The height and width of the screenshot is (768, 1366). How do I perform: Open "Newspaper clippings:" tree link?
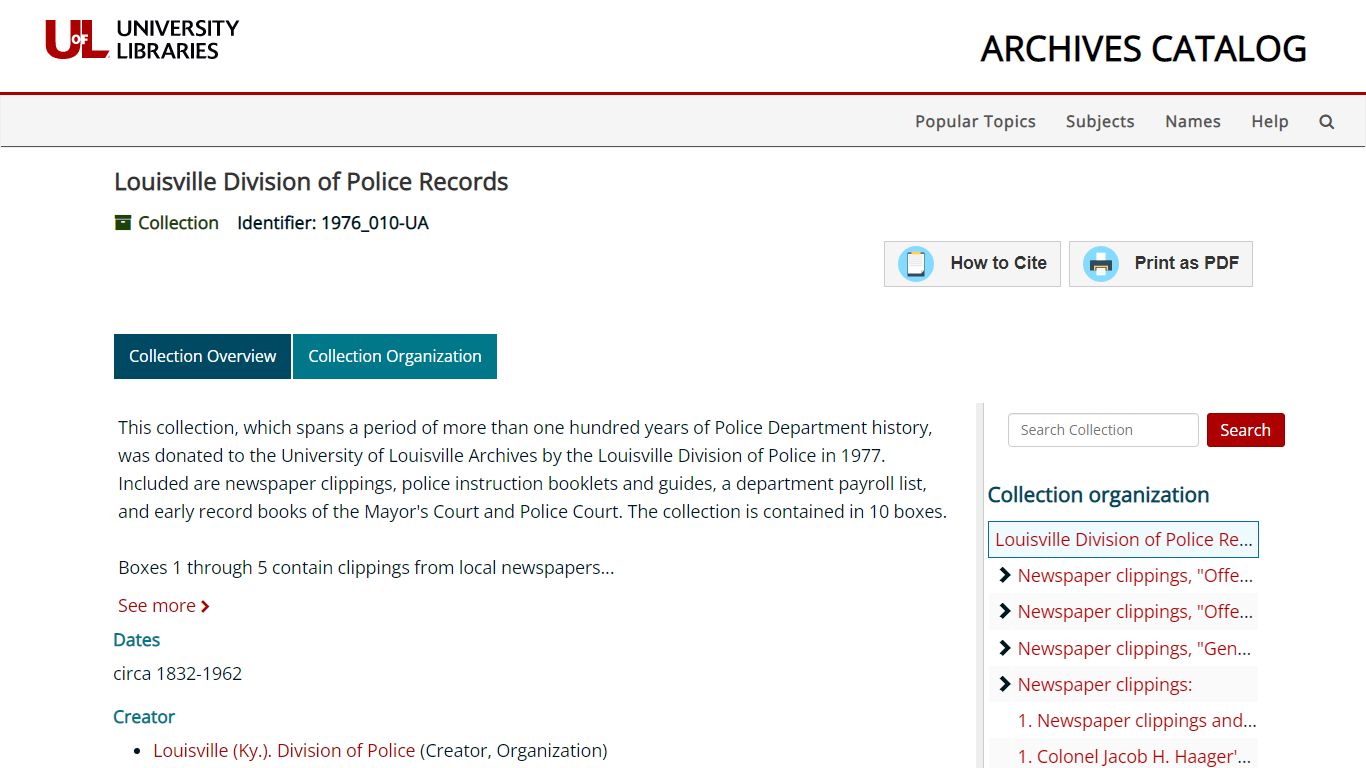1105,684
